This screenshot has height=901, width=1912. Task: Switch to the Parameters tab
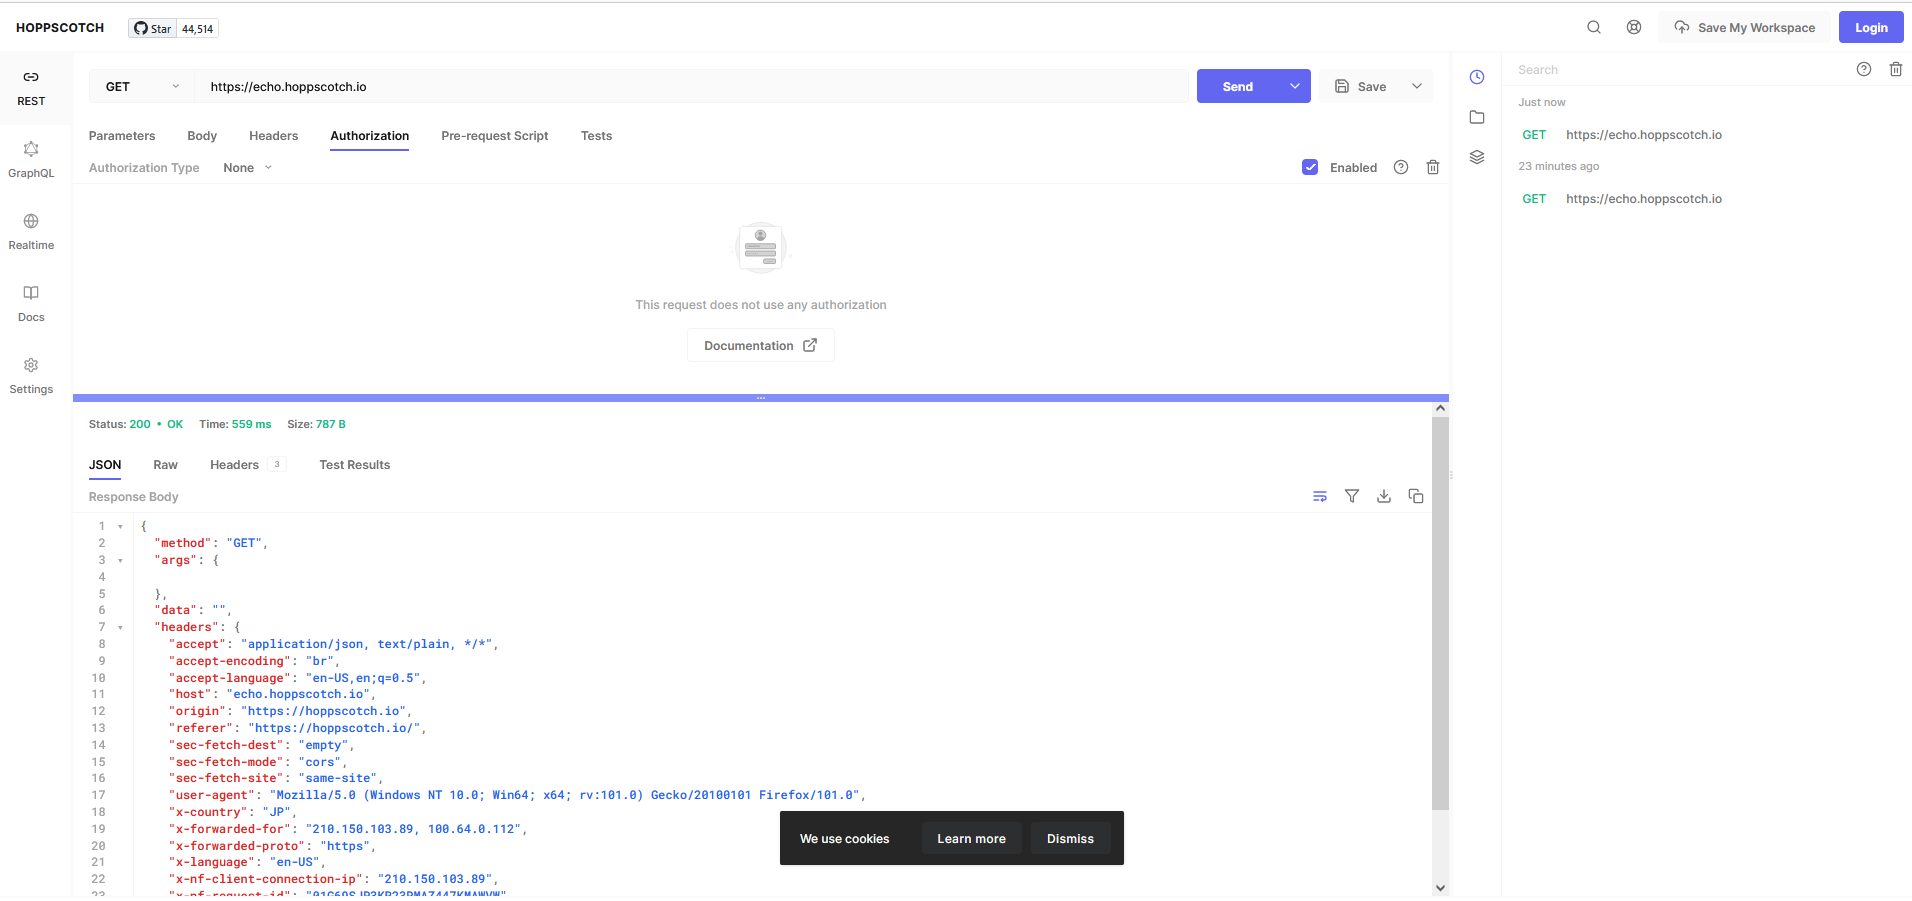click(122, 136)
